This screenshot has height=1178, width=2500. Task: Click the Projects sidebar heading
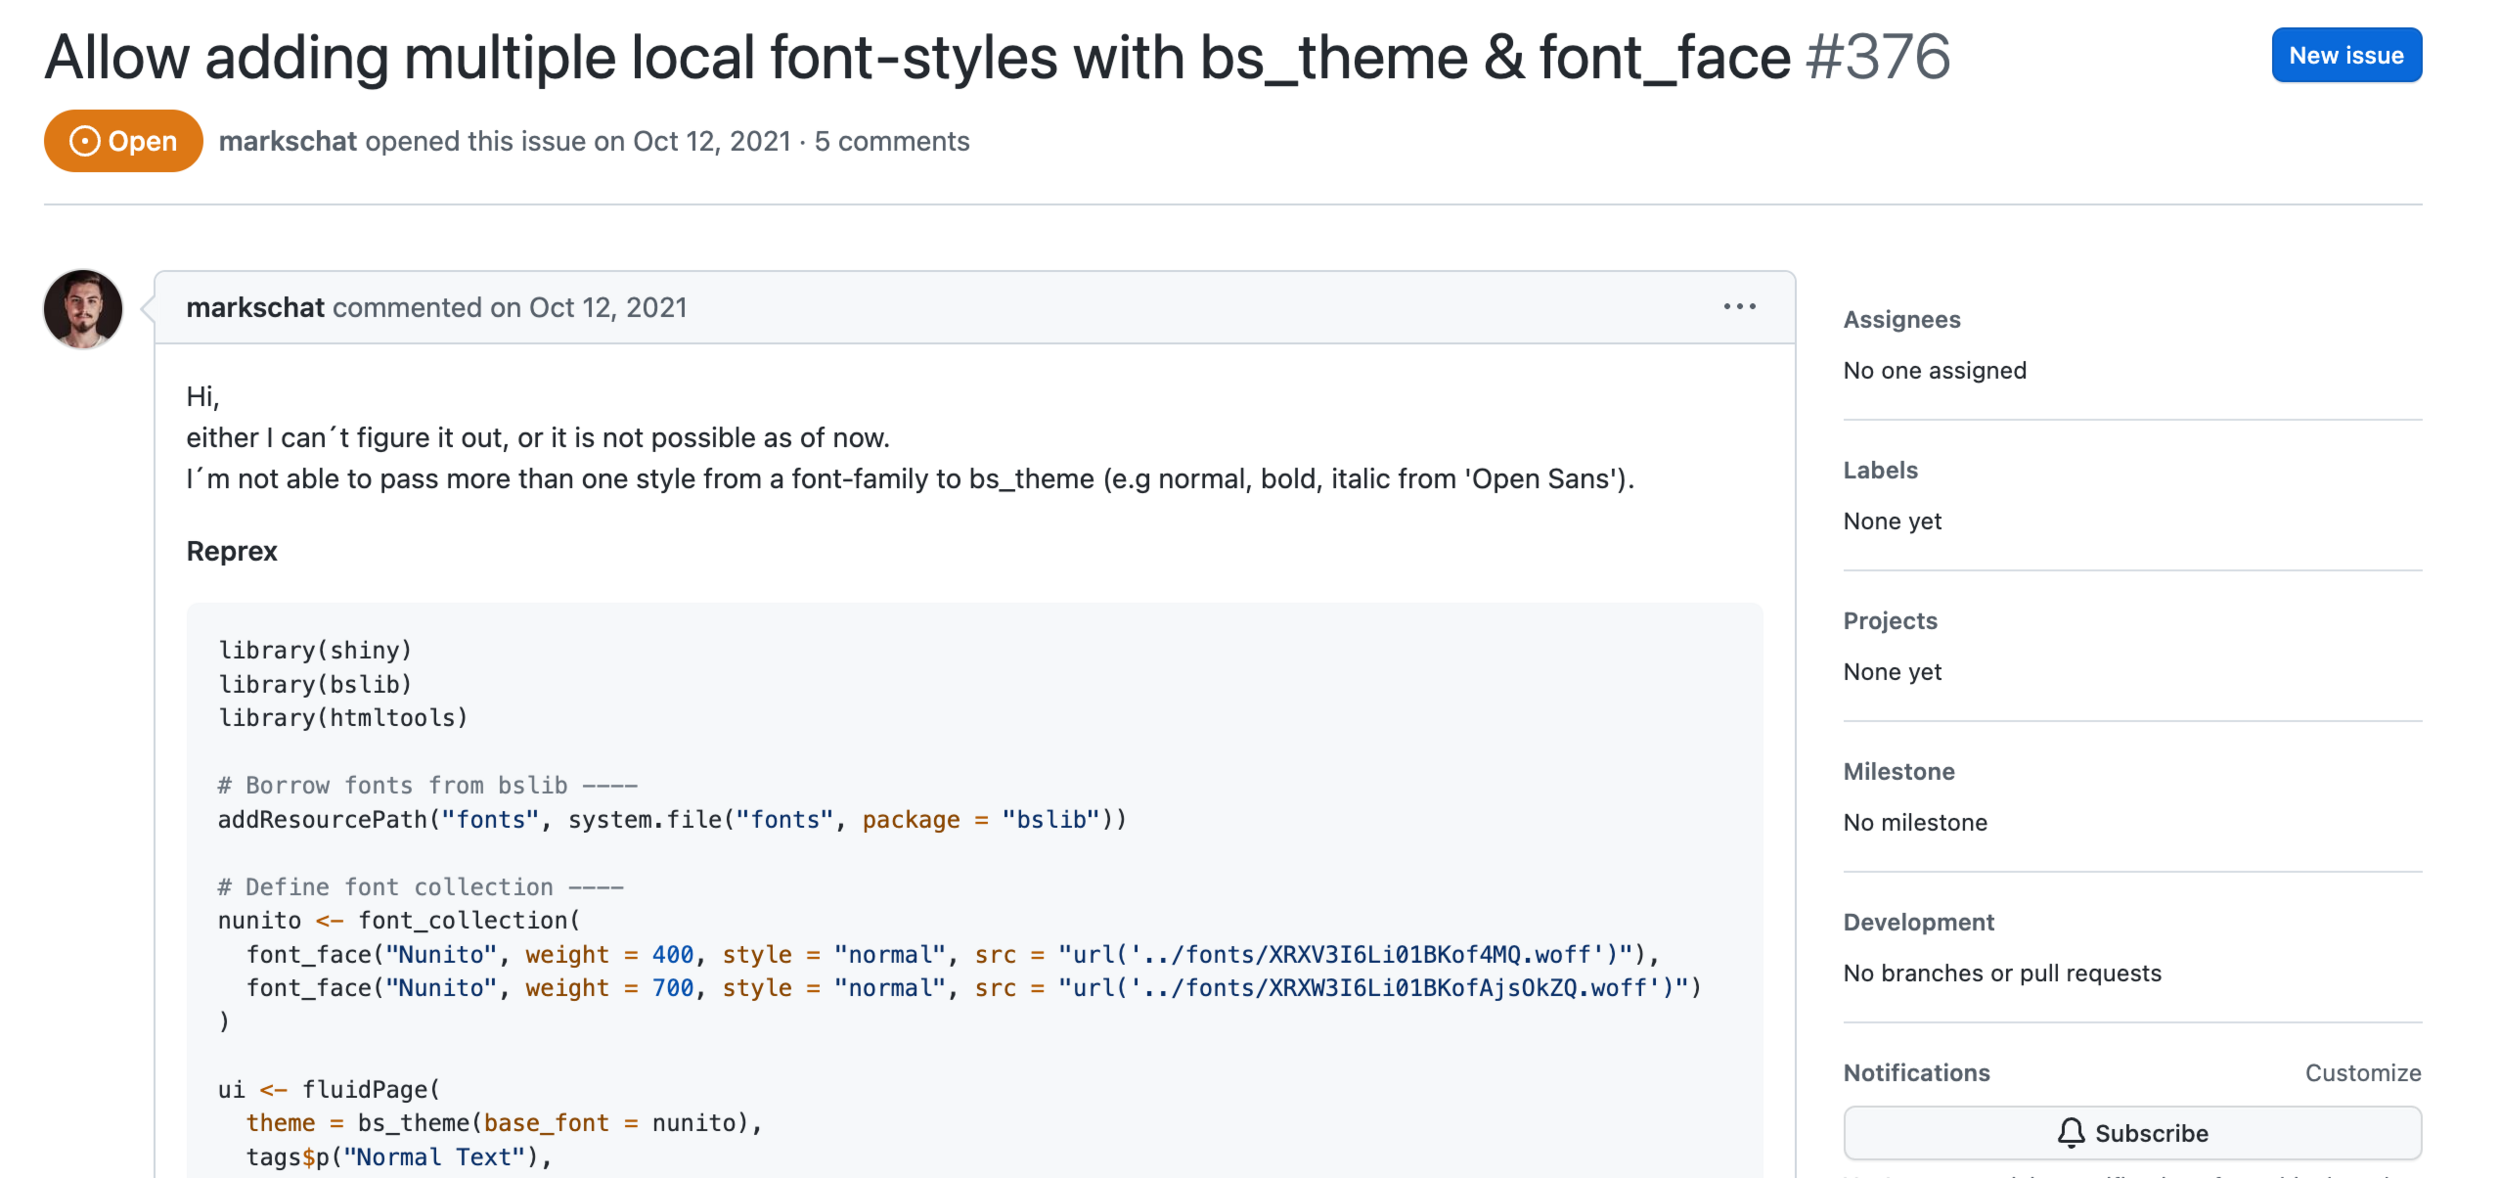1890,620
